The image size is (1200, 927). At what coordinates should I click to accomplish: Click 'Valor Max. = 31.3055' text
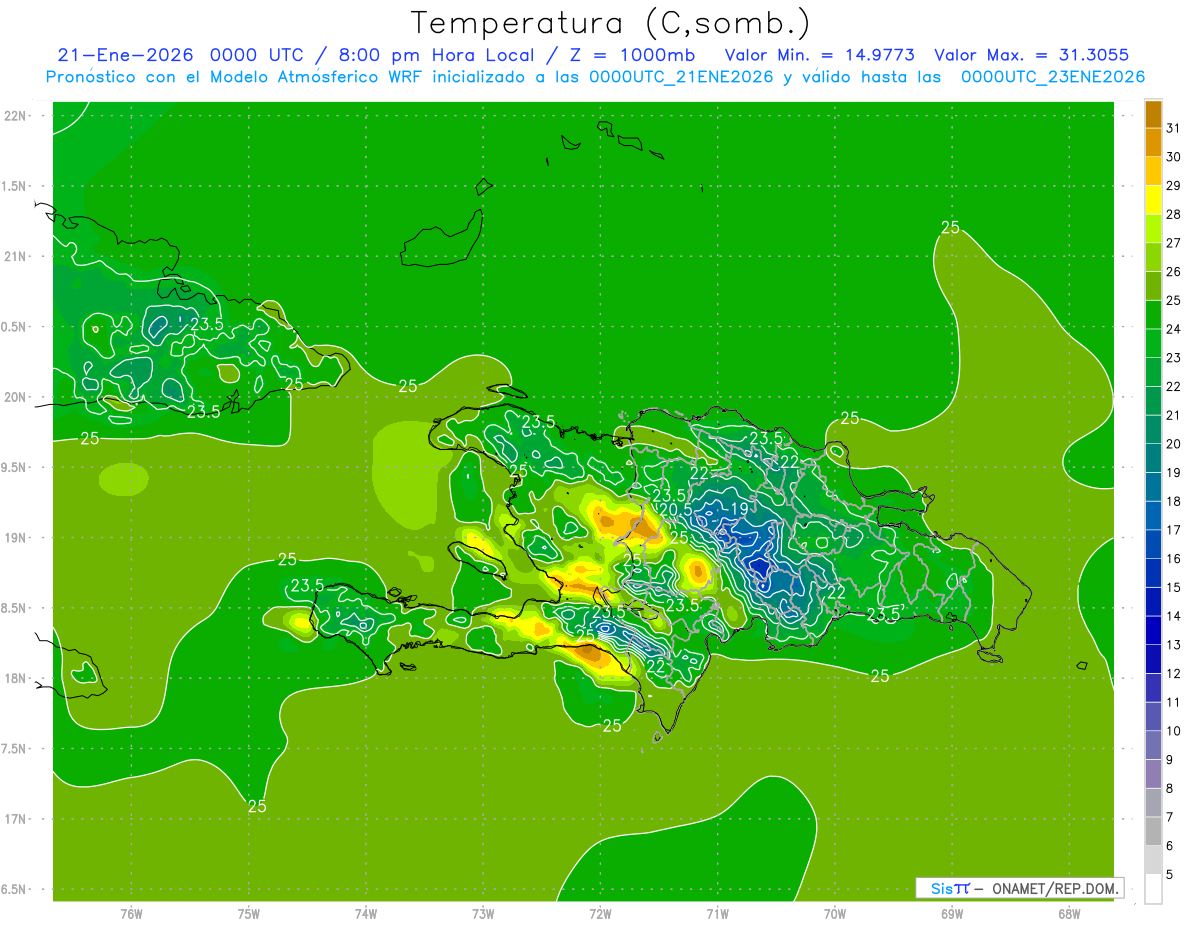click(x=1032, y=55)
